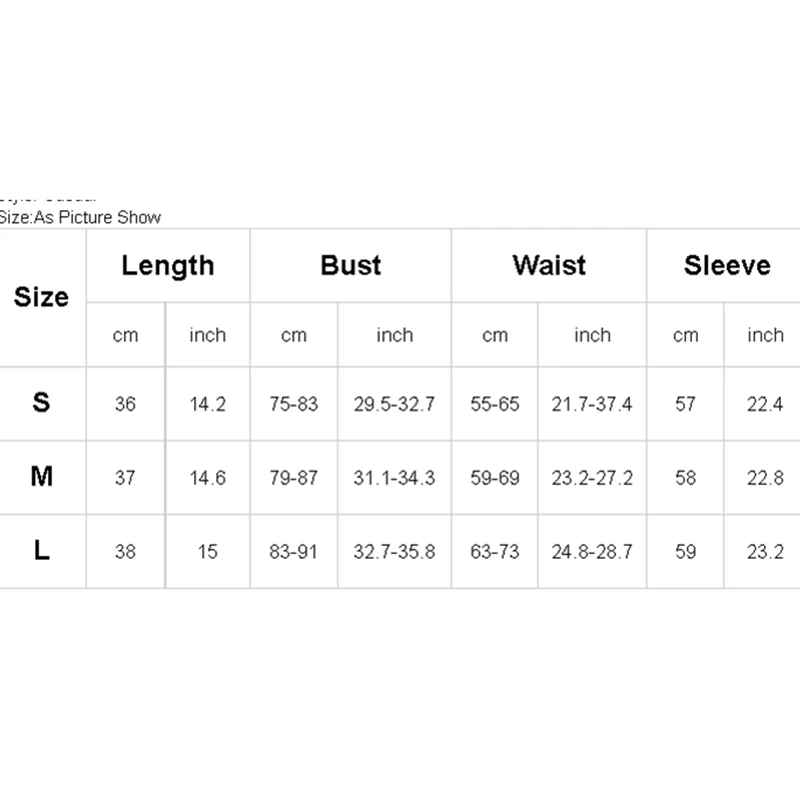Click the Bust column header
The image size is (800, 800).
click(351, 266)
